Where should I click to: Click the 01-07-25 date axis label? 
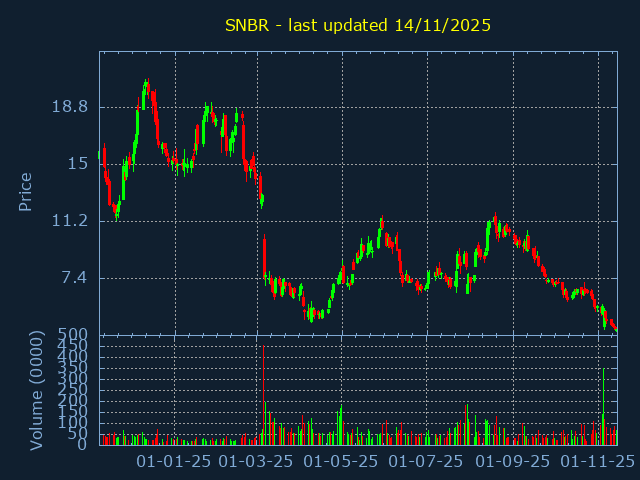[426, 461]
